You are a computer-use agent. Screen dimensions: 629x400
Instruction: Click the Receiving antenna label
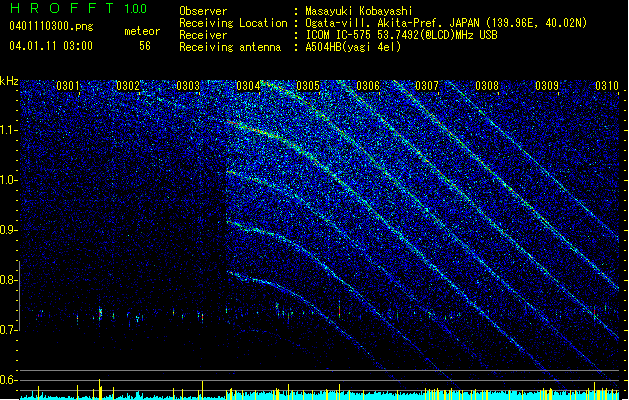pyautogui.click(x=230, y=47)
